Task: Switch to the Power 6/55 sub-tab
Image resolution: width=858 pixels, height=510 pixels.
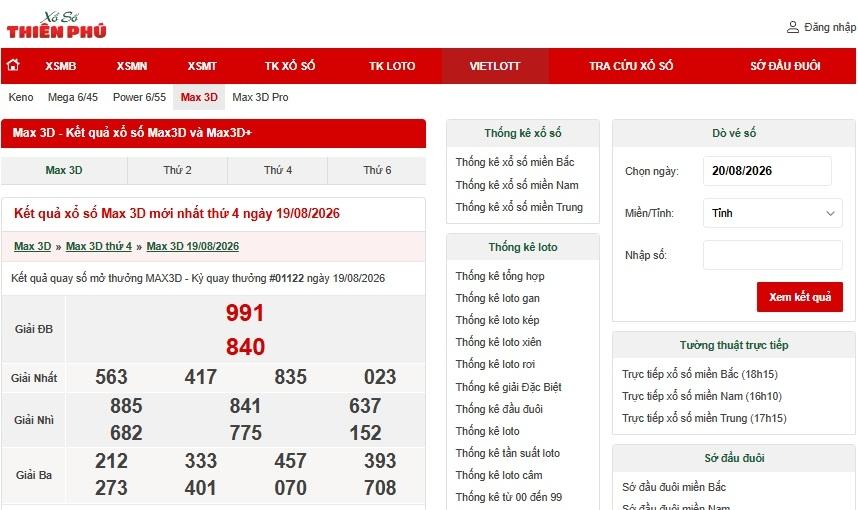Action: [139, 97]
